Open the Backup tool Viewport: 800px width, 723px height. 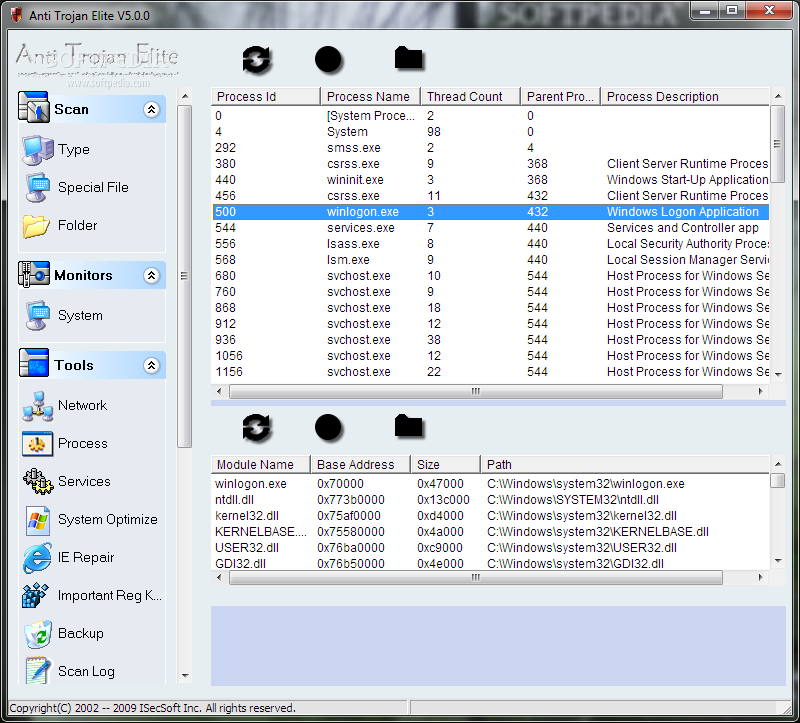[80, 633]
